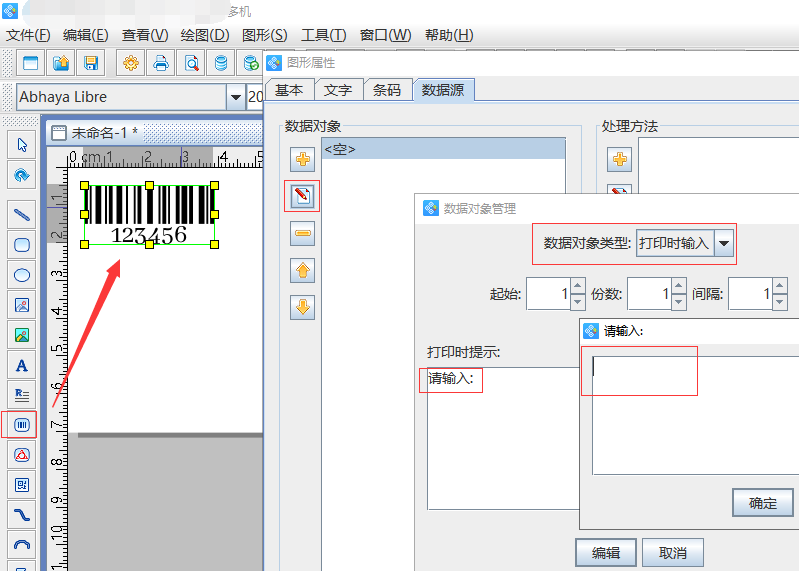Image resolution: width=799 pixels, height=571 pixels.
Task: Open the 图形(S) menu
Action: pyautogui.click(x=264, y=35)
